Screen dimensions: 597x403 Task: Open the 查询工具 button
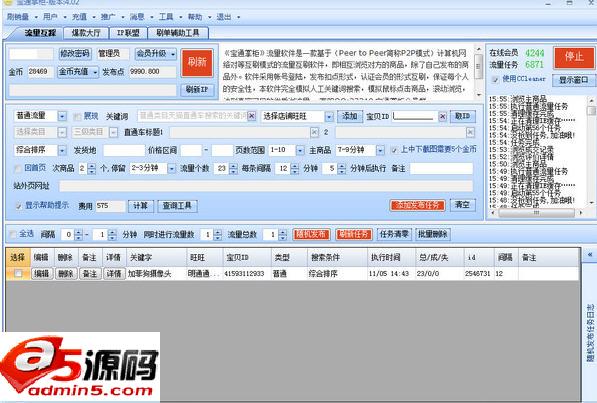177,206
